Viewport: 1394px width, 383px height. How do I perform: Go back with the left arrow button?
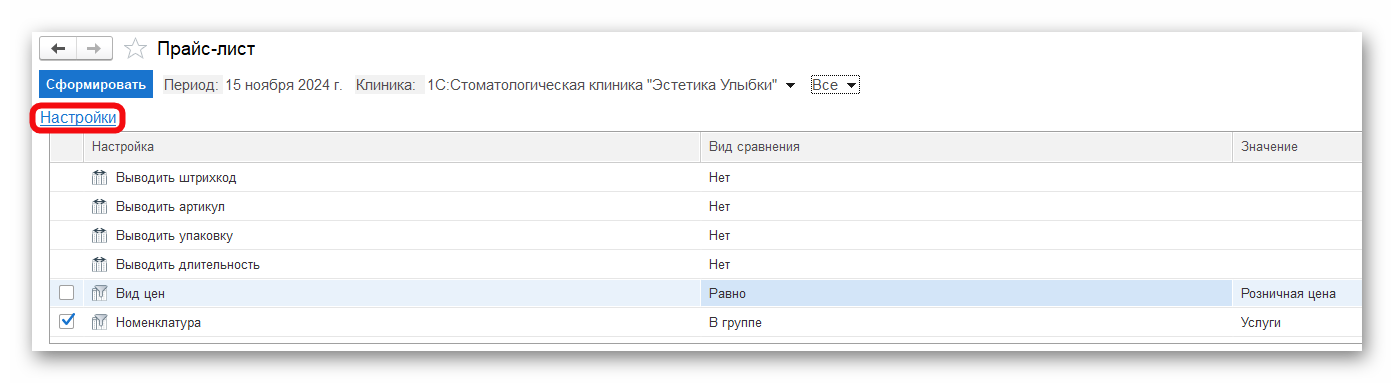click(58, 48)
